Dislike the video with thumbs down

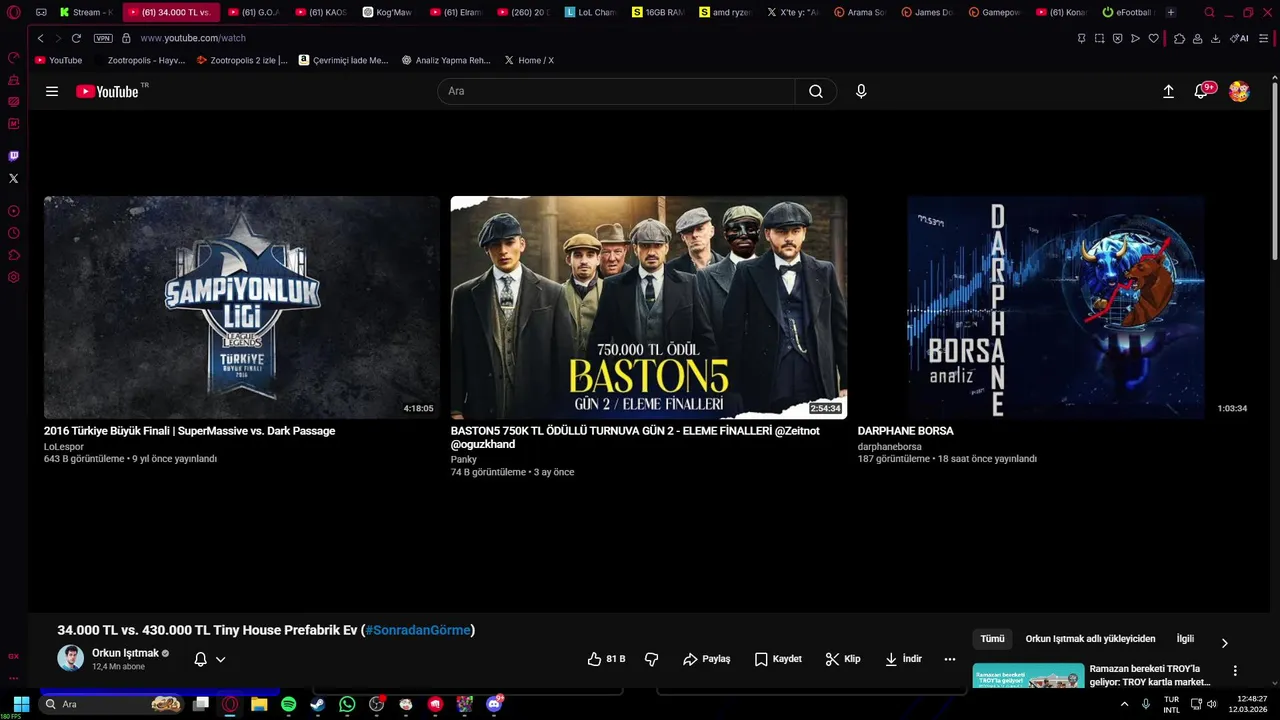(x=652, y=659)
